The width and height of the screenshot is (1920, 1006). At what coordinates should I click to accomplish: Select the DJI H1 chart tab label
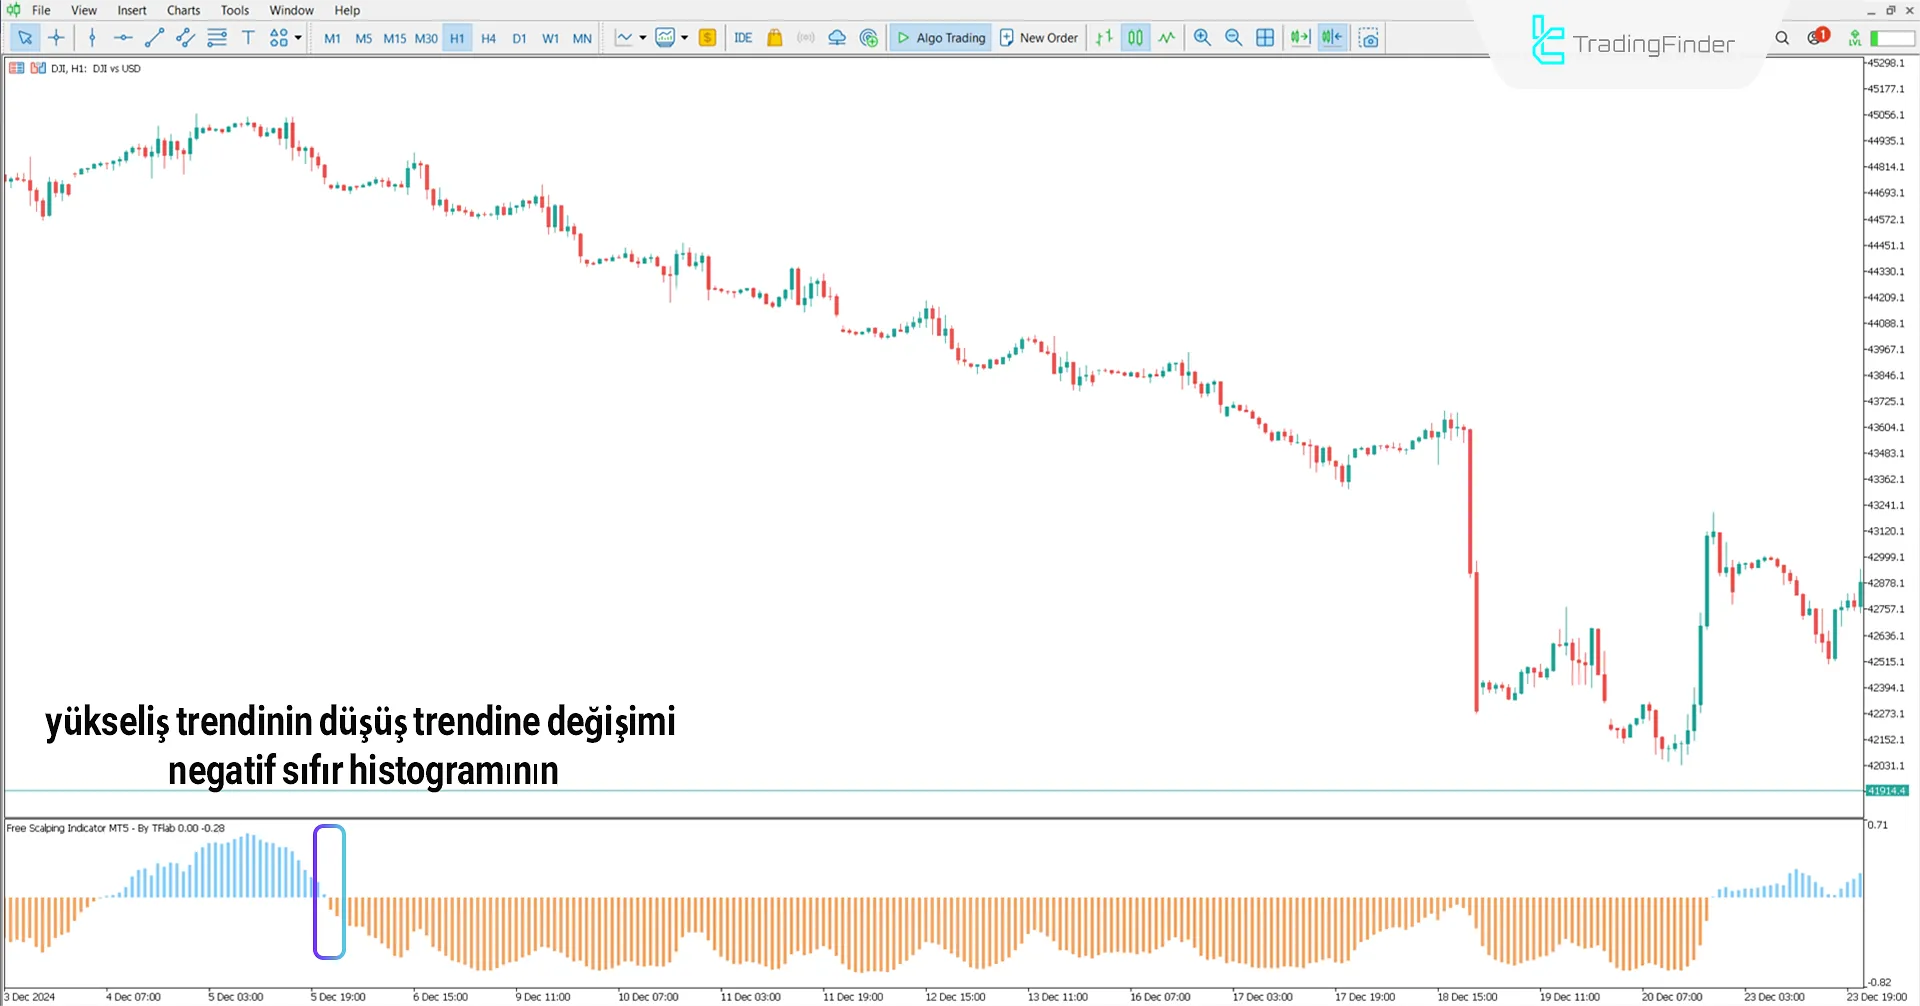(x=95, y=68)
